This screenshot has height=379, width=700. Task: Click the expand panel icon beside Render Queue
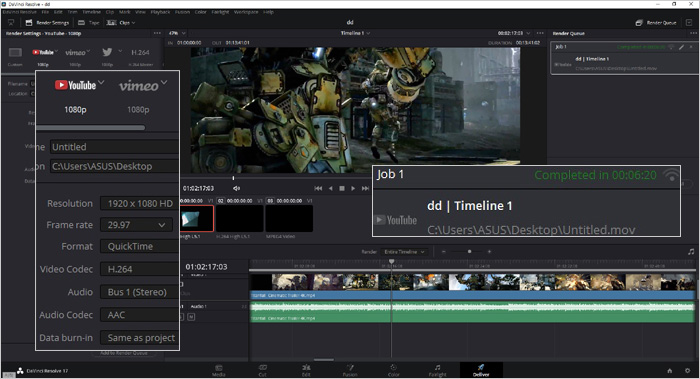point(689,22)
